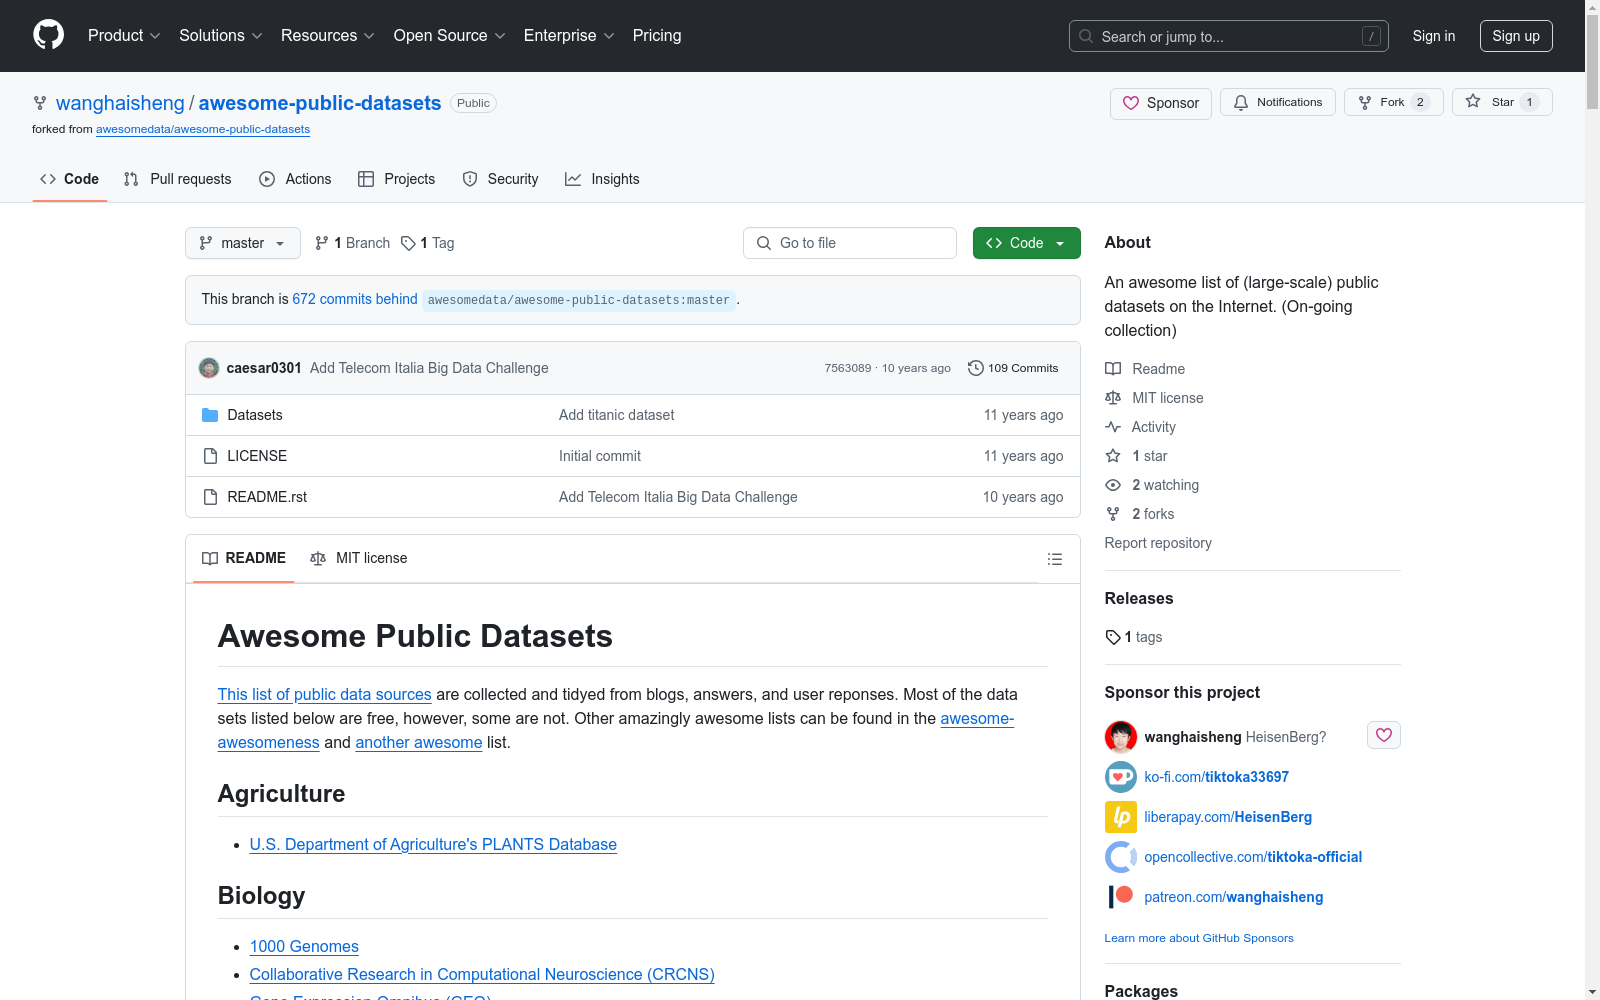Image resolution: width=1600 pixels, height=1000 pixels.
Task: Click the wanghaisheng sponsor avatar
Action: coord(1121,737)
